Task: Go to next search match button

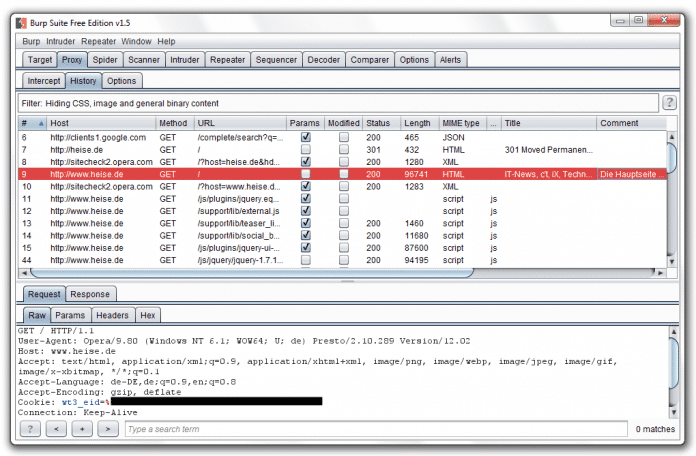Action: click(107, 429)
